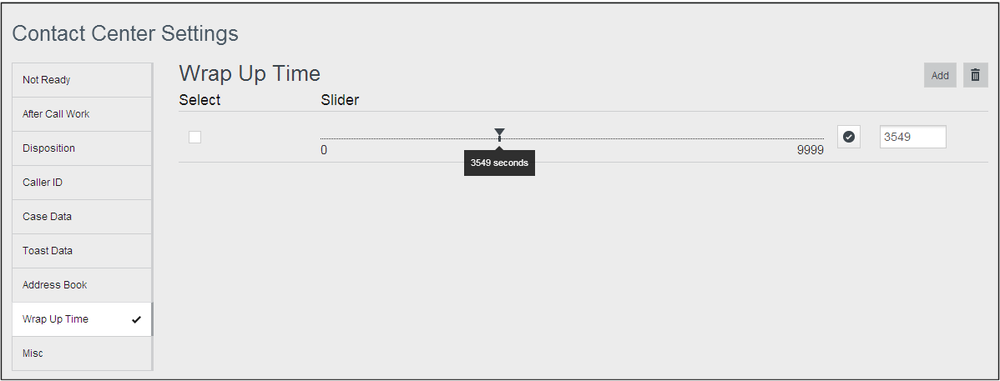The image size is (1000, 381).
Task: Show the Address Book settings
Action: click(x=82, y=285)
